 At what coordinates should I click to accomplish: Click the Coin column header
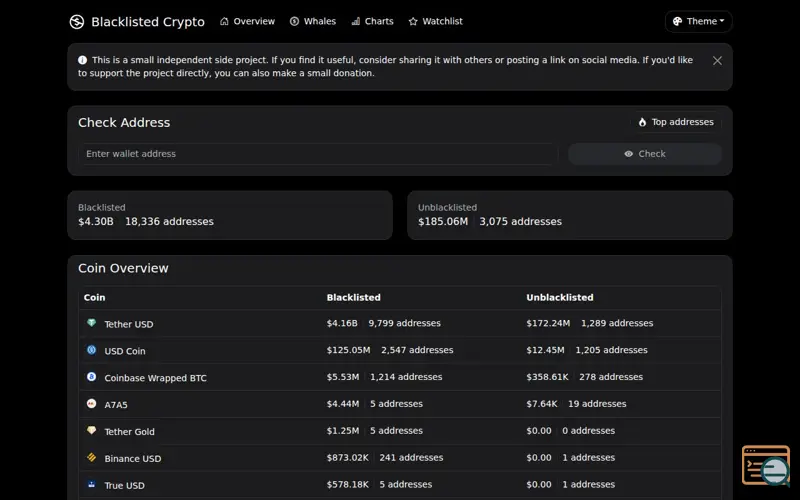point(94,297)
